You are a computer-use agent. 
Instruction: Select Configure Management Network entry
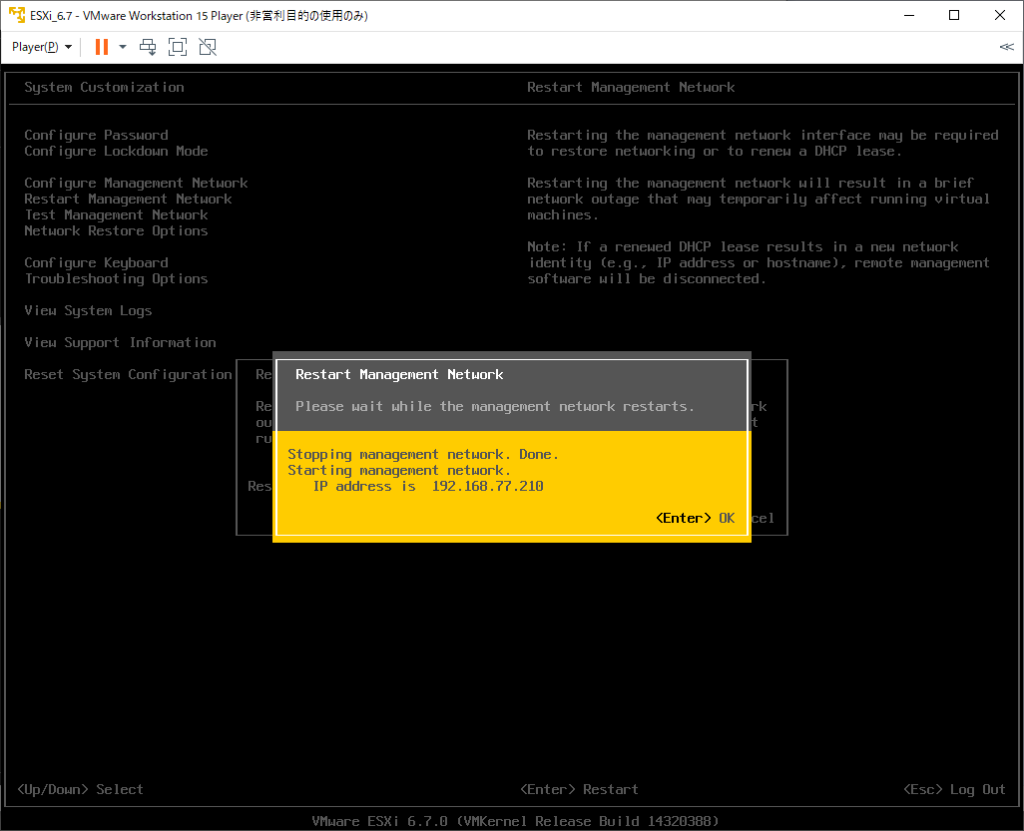(136, 183)
